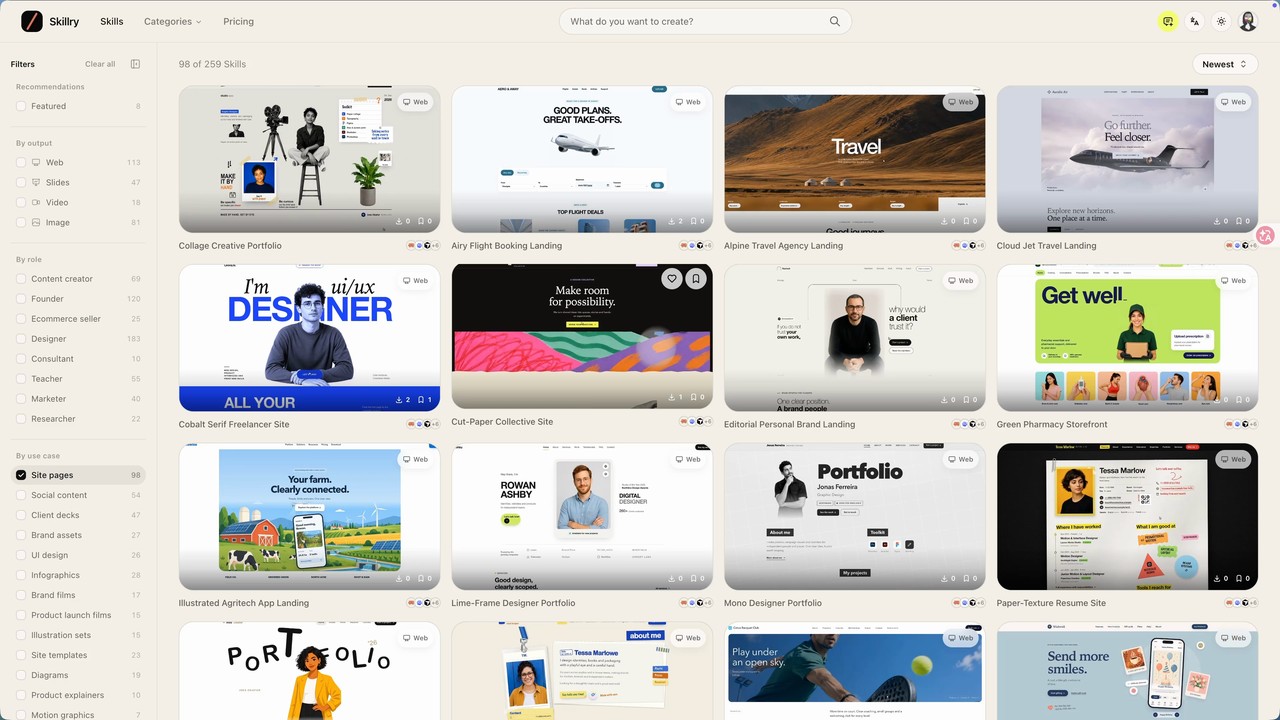Image resolution: width=1280 pixels, height=720 pixels.
Task: Click the Skillry logo icon
Action: point(32,21)
